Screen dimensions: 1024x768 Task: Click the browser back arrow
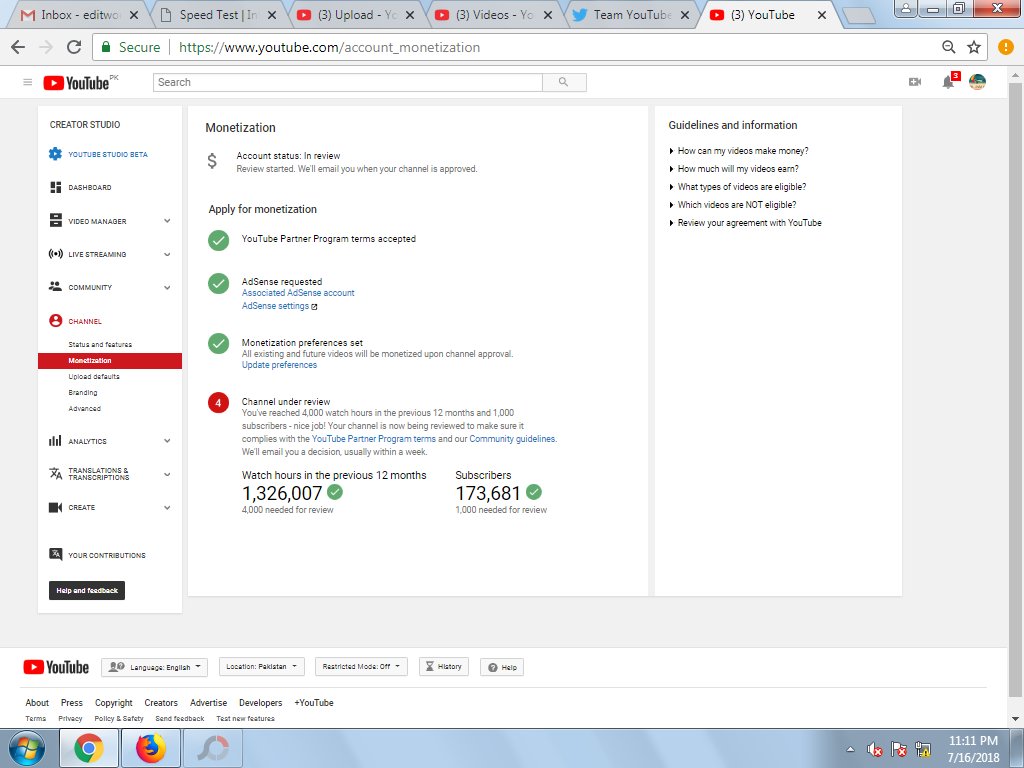coord(18,47)
